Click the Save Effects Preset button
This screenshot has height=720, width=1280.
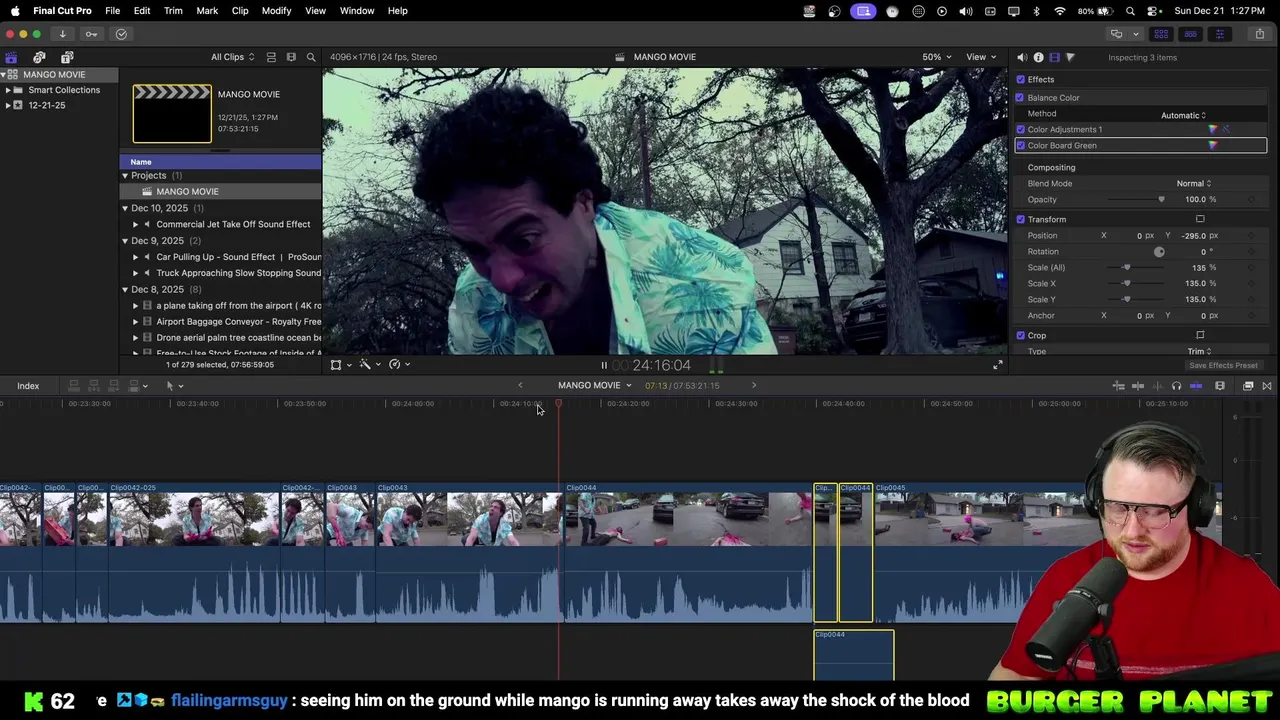pyautogui.click(x=1223, y=366)
